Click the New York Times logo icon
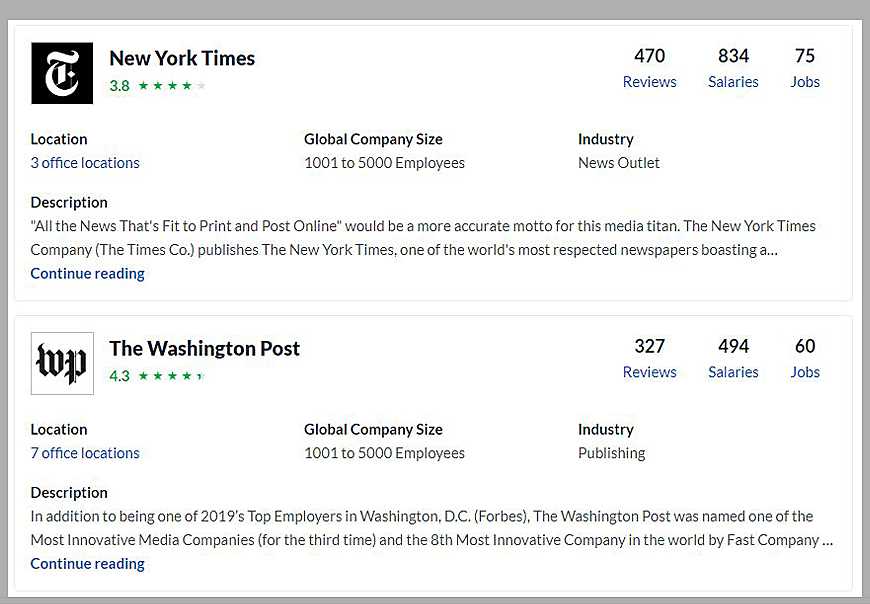The height and width of the screenshot is (604, 870). [x=62, y=73]
